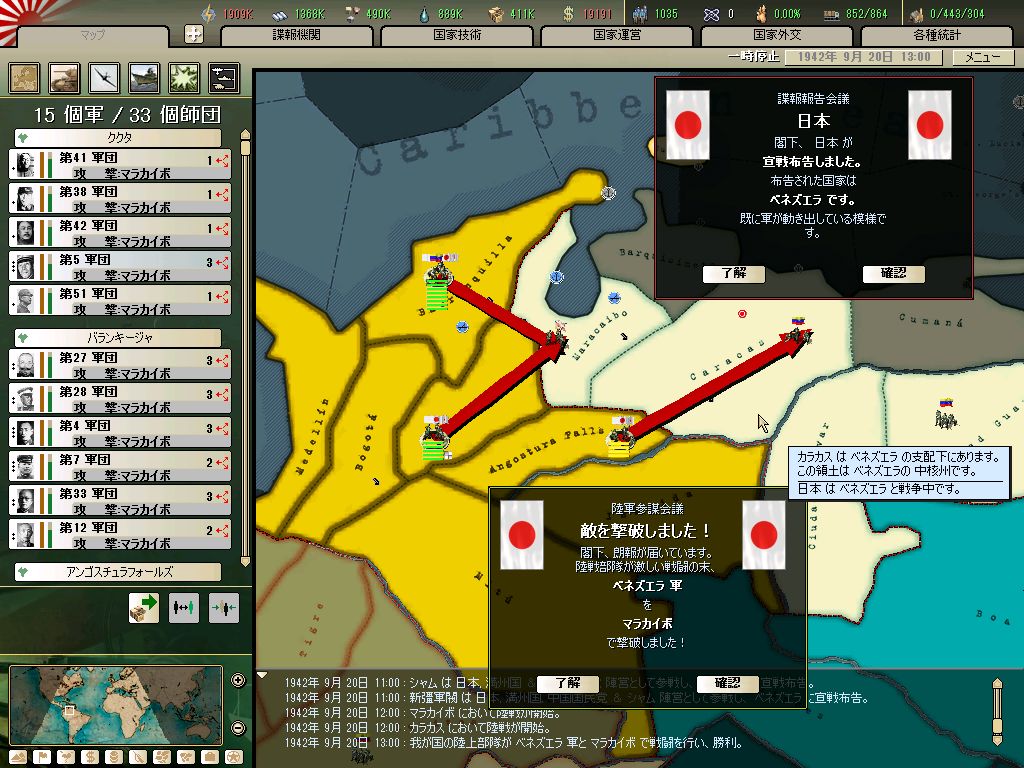The image size is (1024, 768).
Task: Expand the アンゴスチュラフォールズ group header
Action: 118,571
